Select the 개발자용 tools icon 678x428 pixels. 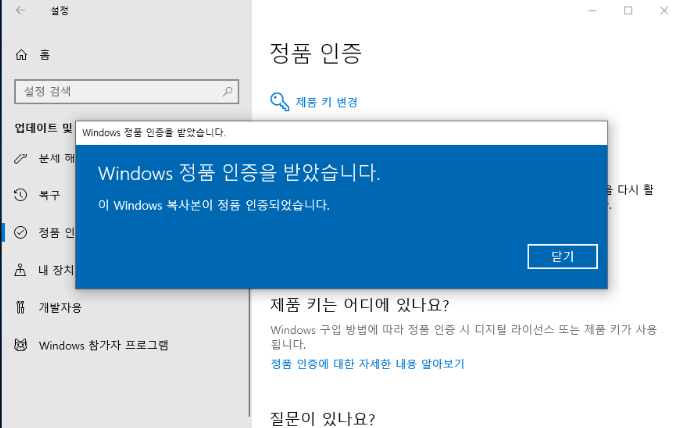point(20,307)
